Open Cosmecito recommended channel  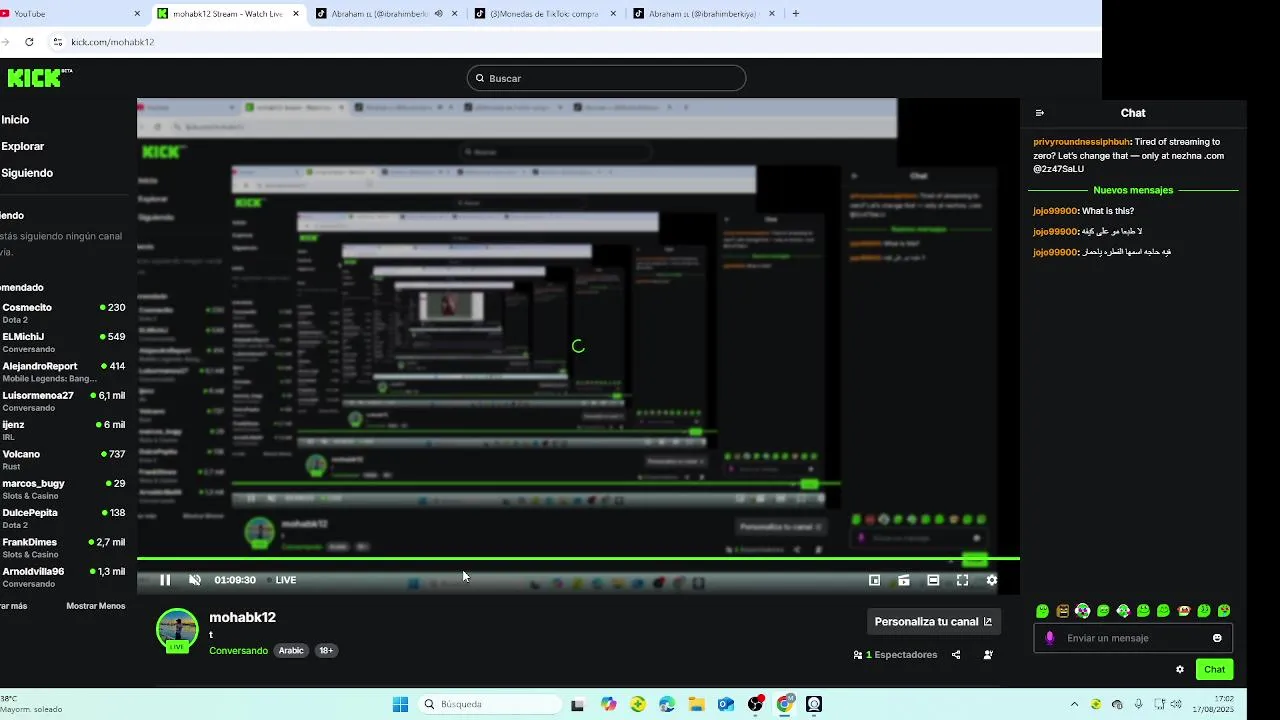64,313
